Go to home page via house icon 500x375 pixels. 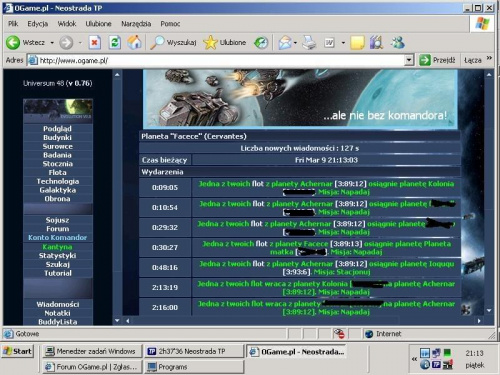pyautogui.click(x=134, y=42)
